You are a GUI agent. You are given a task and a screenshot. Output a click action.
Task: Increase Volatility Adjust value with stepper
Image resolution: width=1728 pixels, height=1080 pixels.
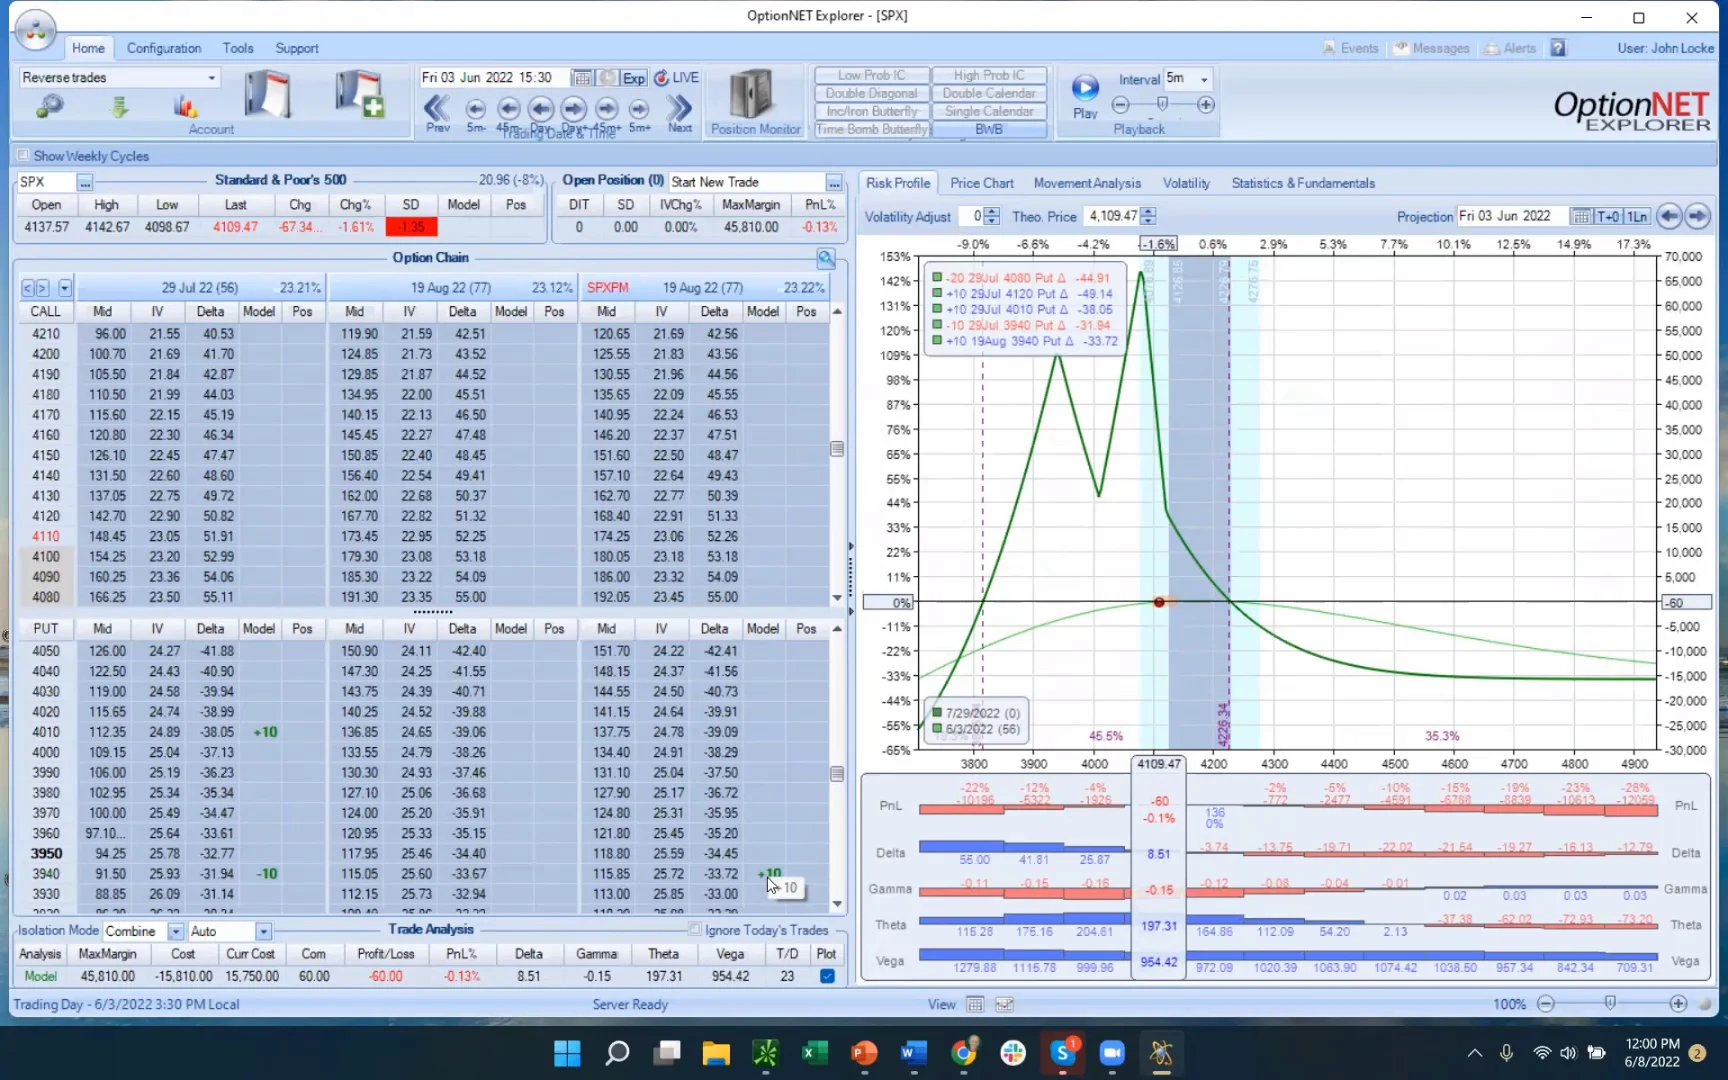[x=992, y=211]
